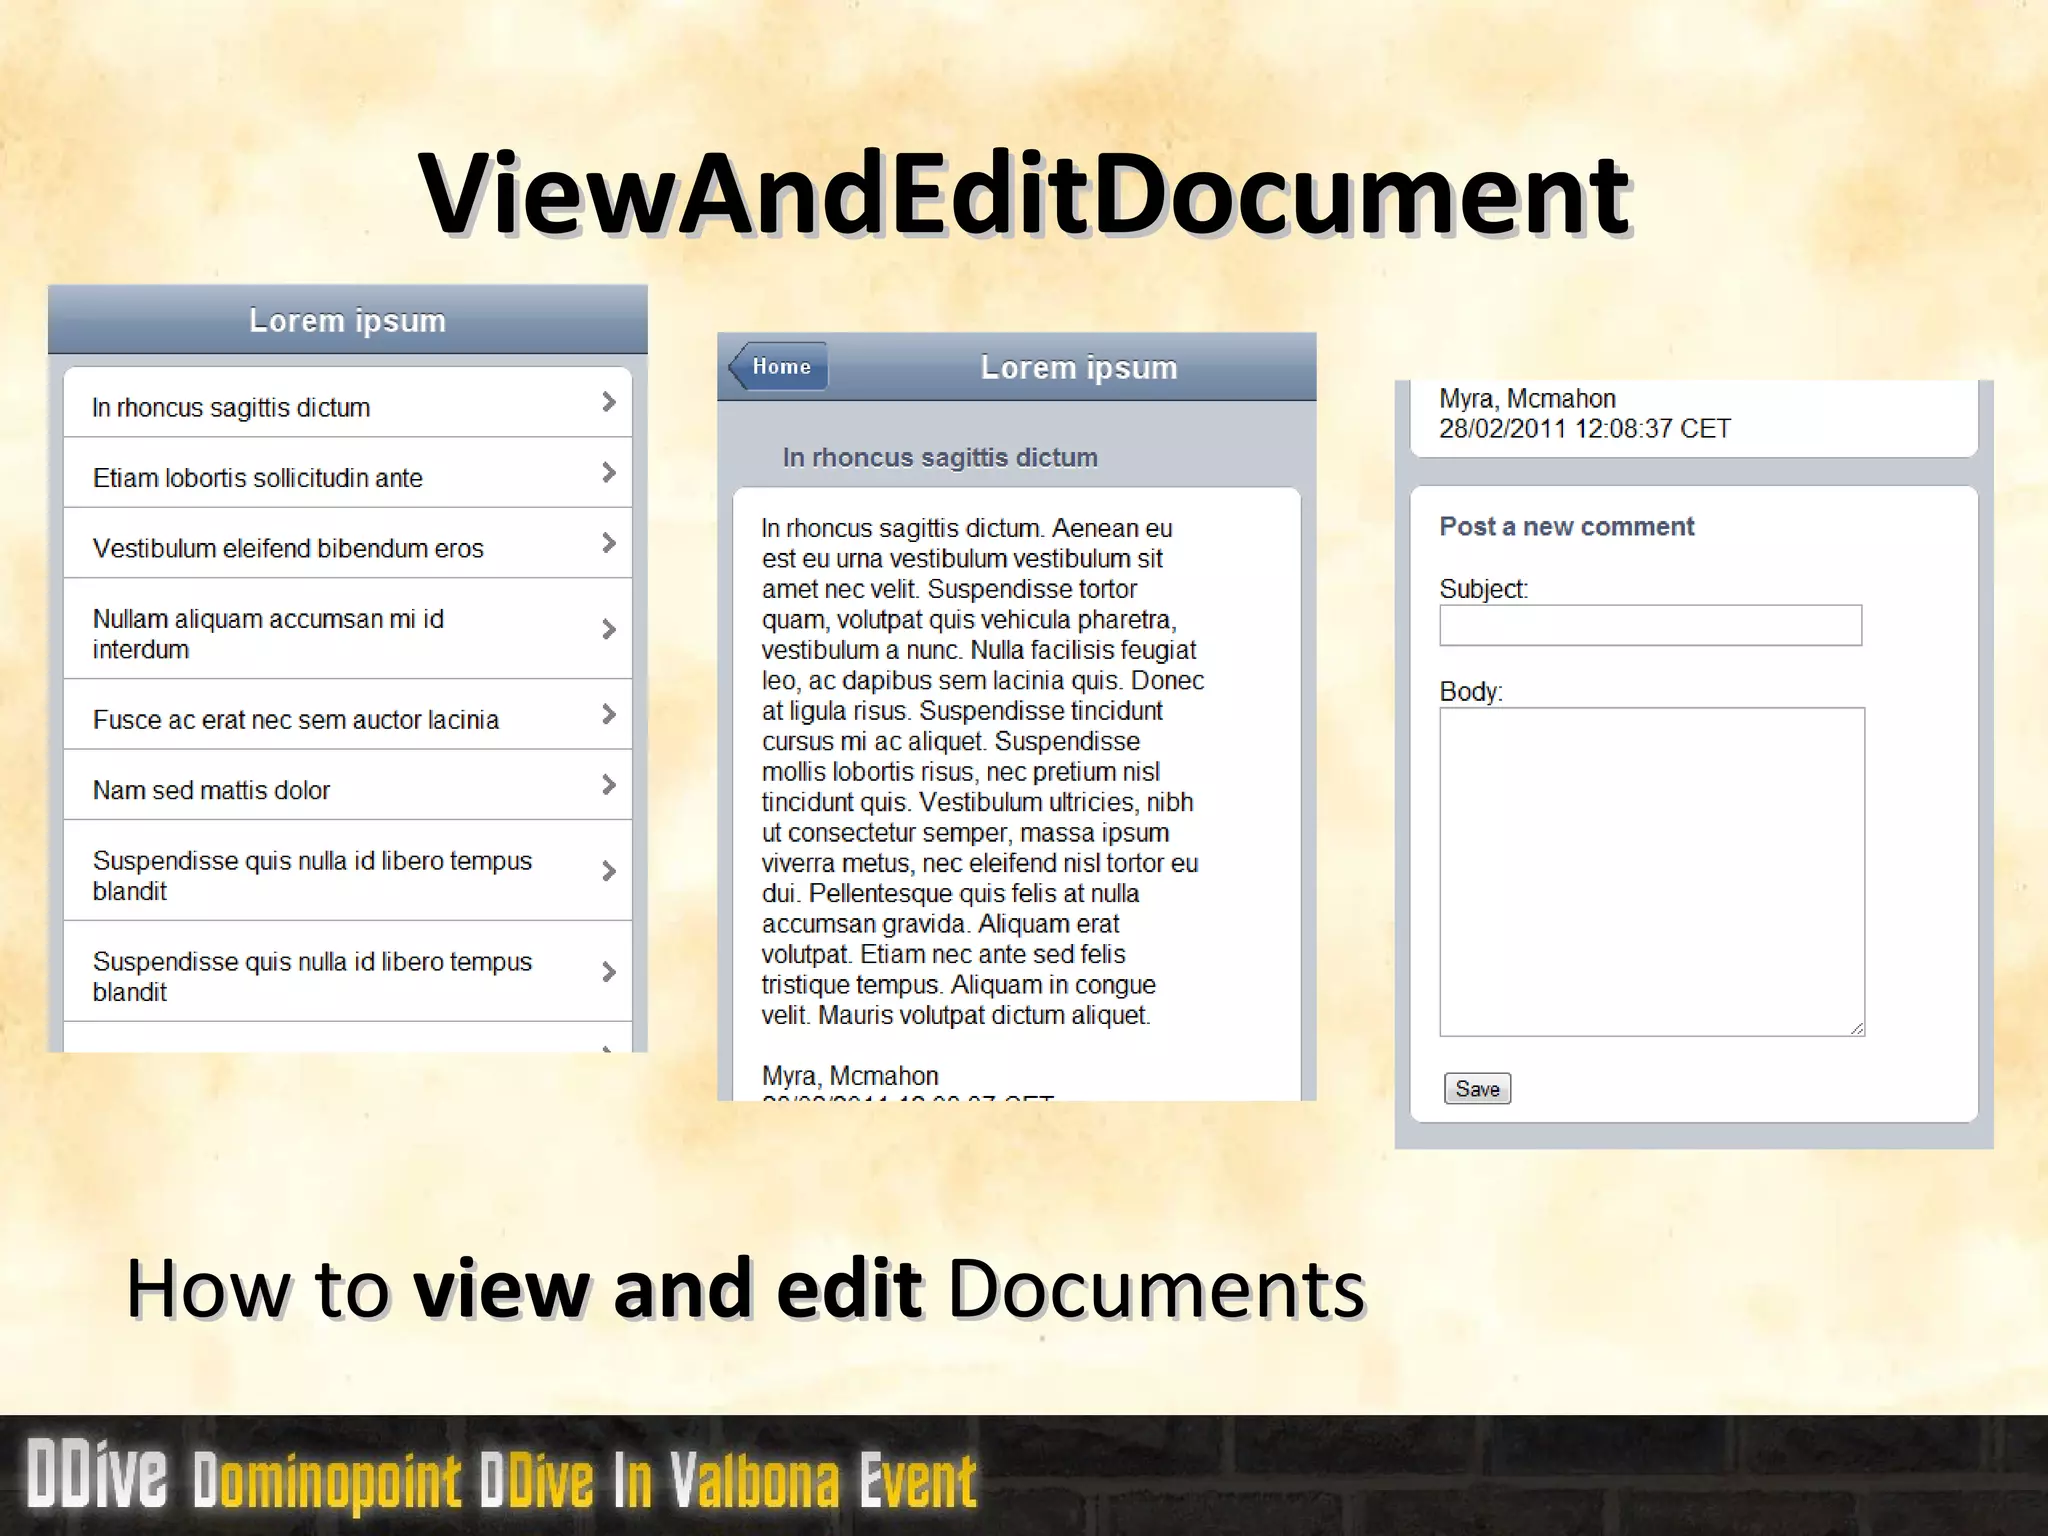Click the 'Lorem ipsum' list header
Viewport: 2048px width, 1536px height.
(x=347, y=320)
